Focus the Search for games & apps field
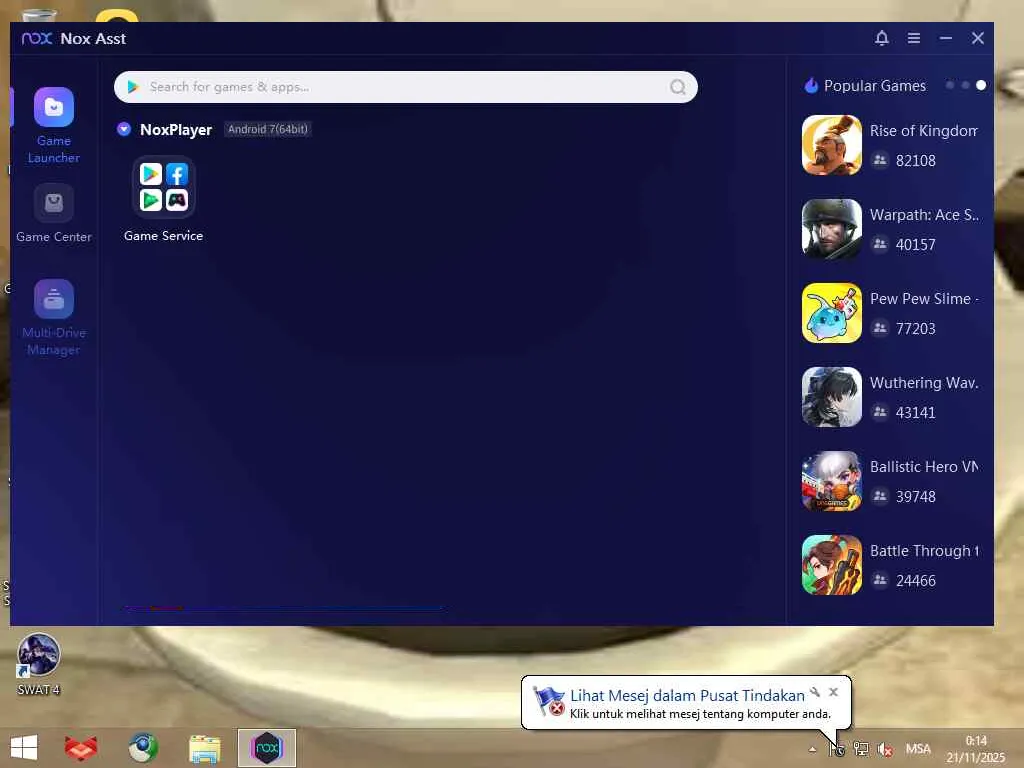The width and height of the screenshot is (1024, 768). [x=406, y=87]
